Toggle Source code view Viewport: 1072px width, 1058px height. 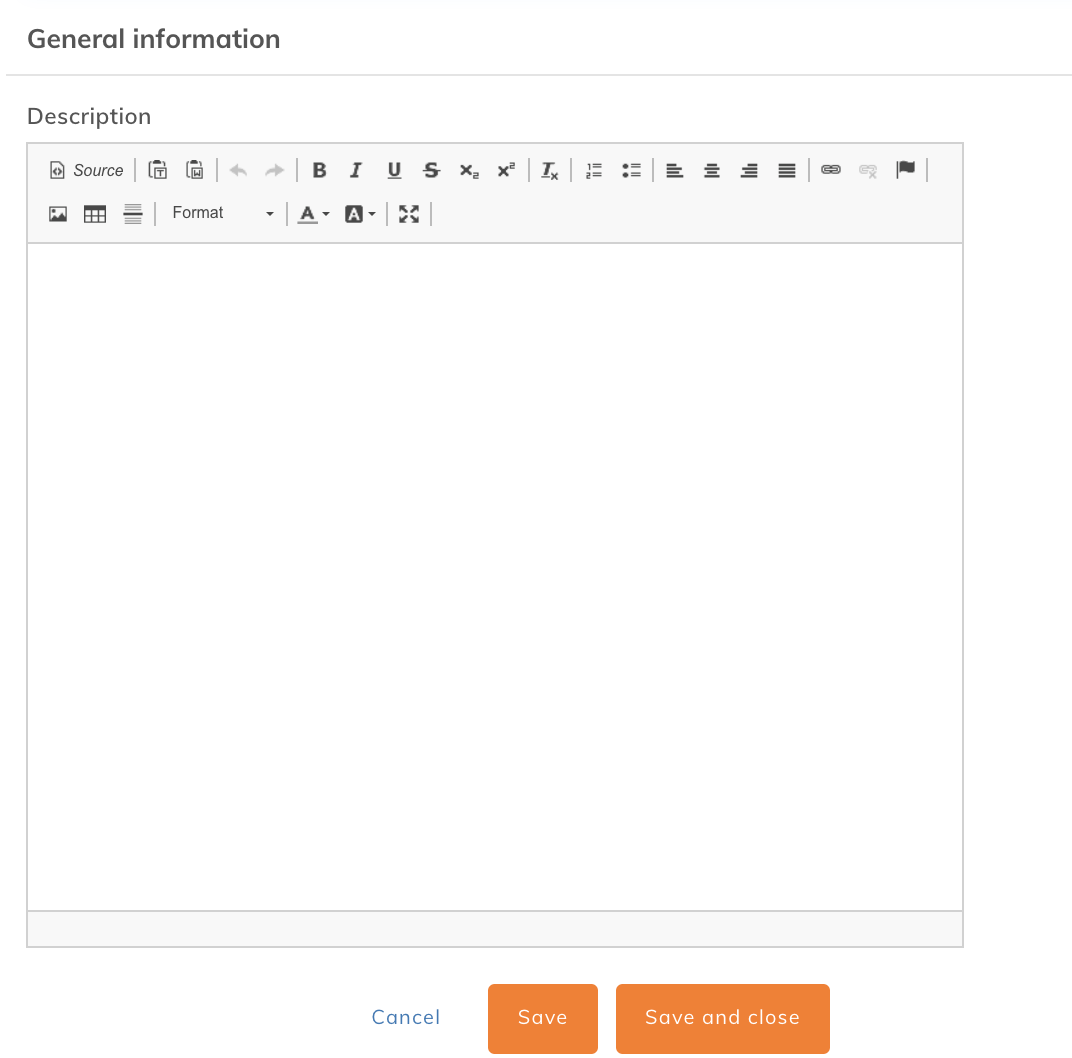[x=86, y=170]
